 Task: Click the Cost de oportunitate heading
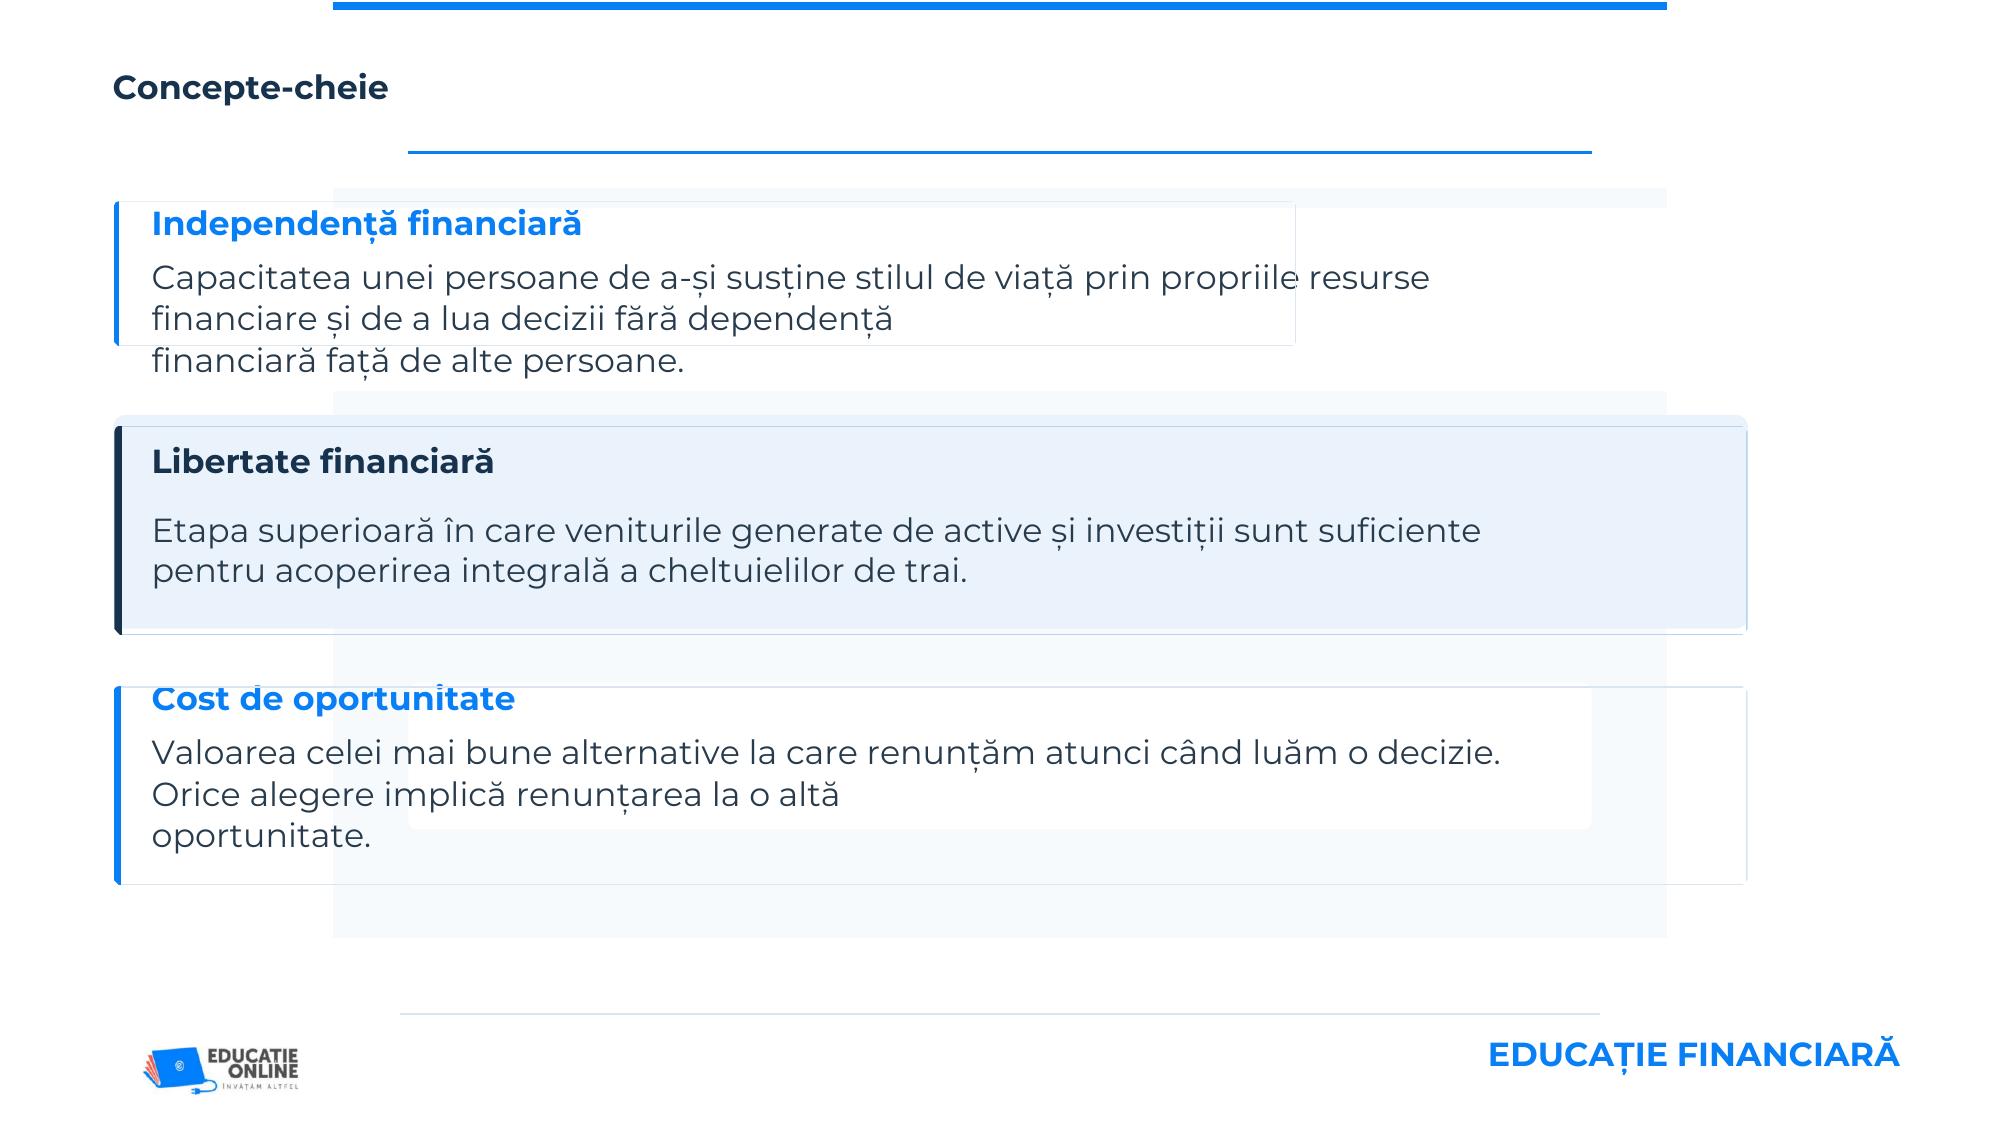tap(333, 699)
